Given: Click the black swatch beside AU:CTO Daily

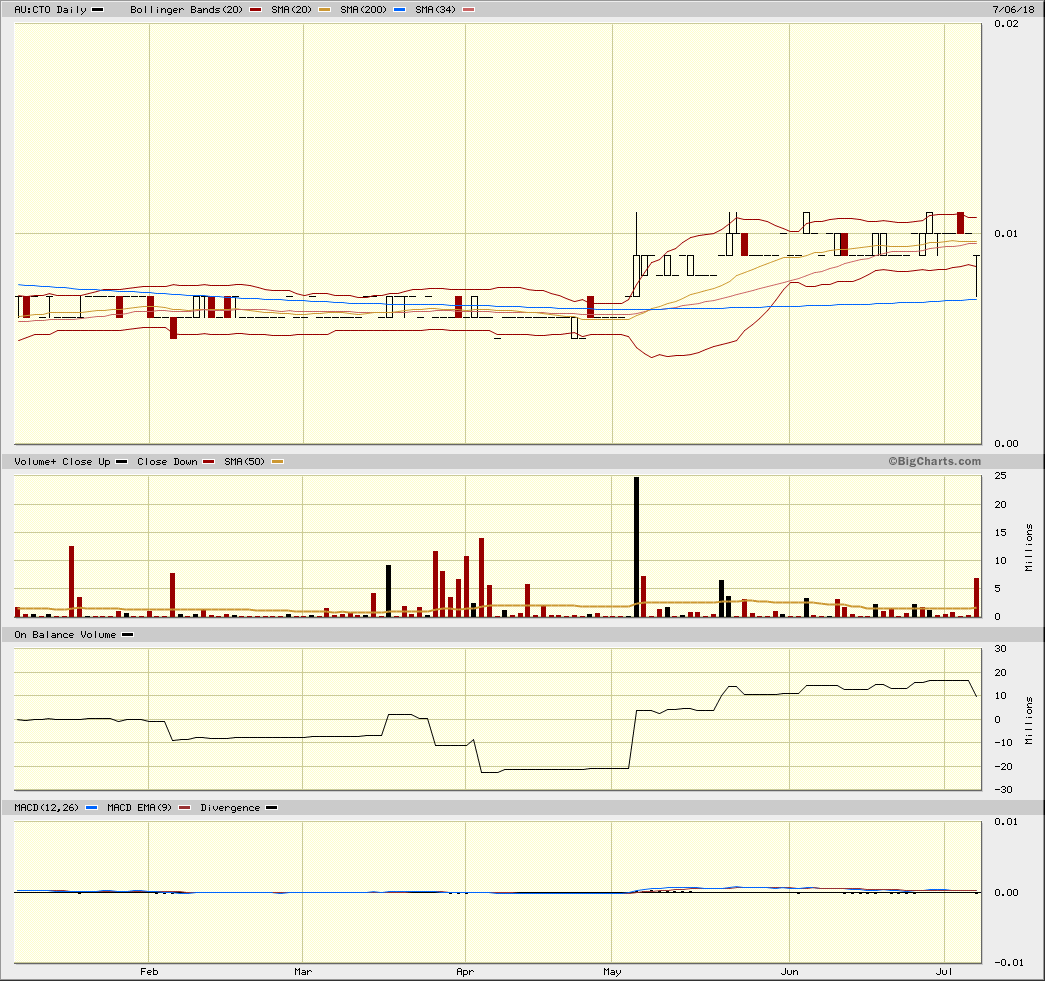Looking at the screenshot, I should click(x=97, y=10).
